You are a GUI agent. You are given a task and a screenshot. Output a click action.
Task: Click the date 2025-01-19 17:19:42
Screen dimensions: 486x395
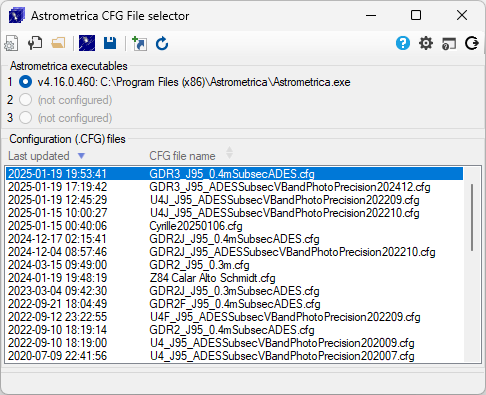pos(57,187)
